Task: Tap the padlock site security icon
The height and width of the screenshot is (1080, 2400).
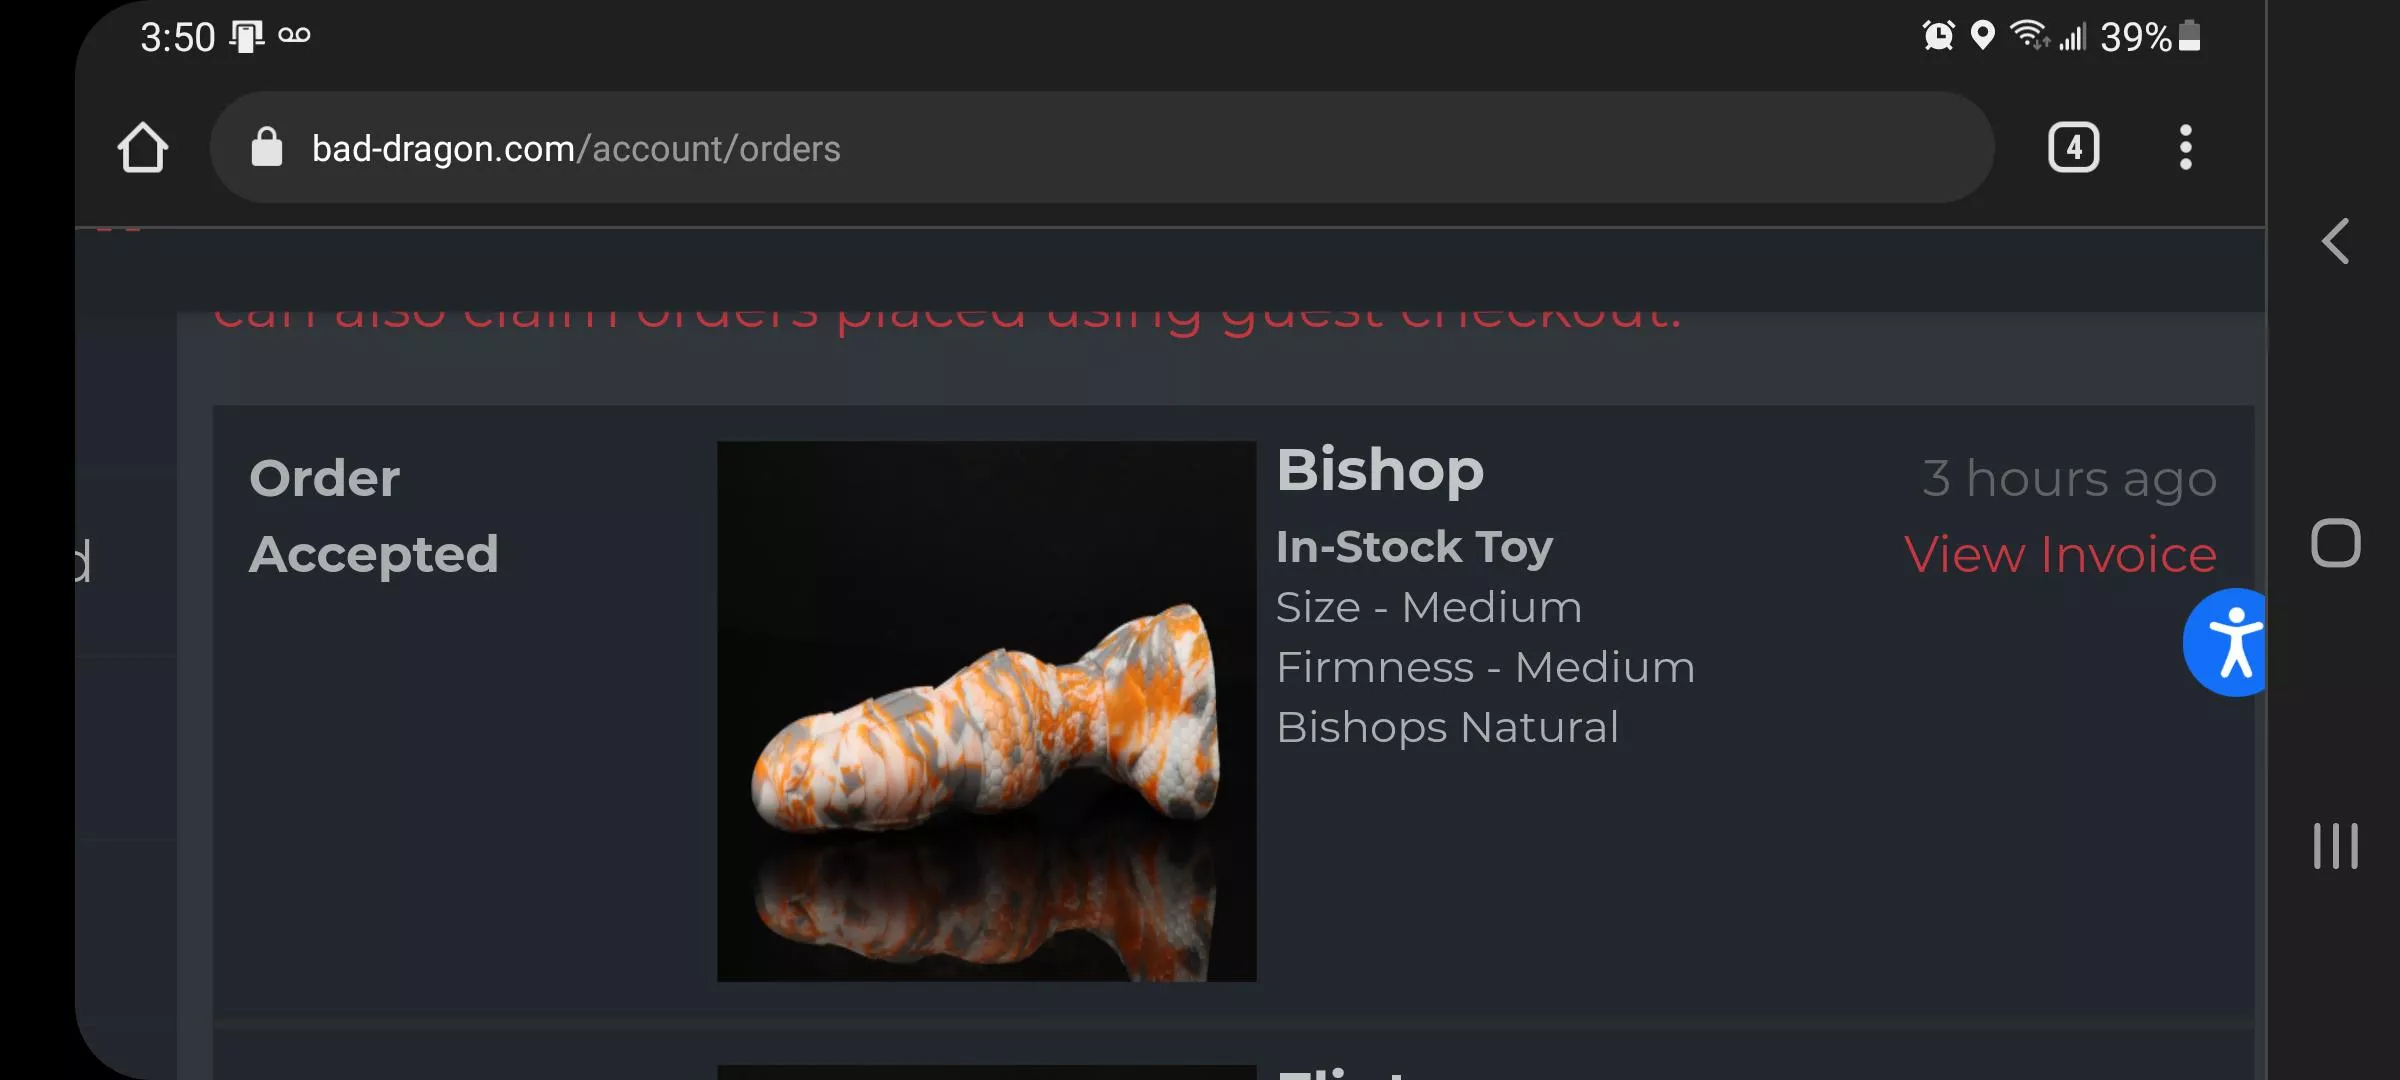Action: pyautogui.click(x=266, y=147)
